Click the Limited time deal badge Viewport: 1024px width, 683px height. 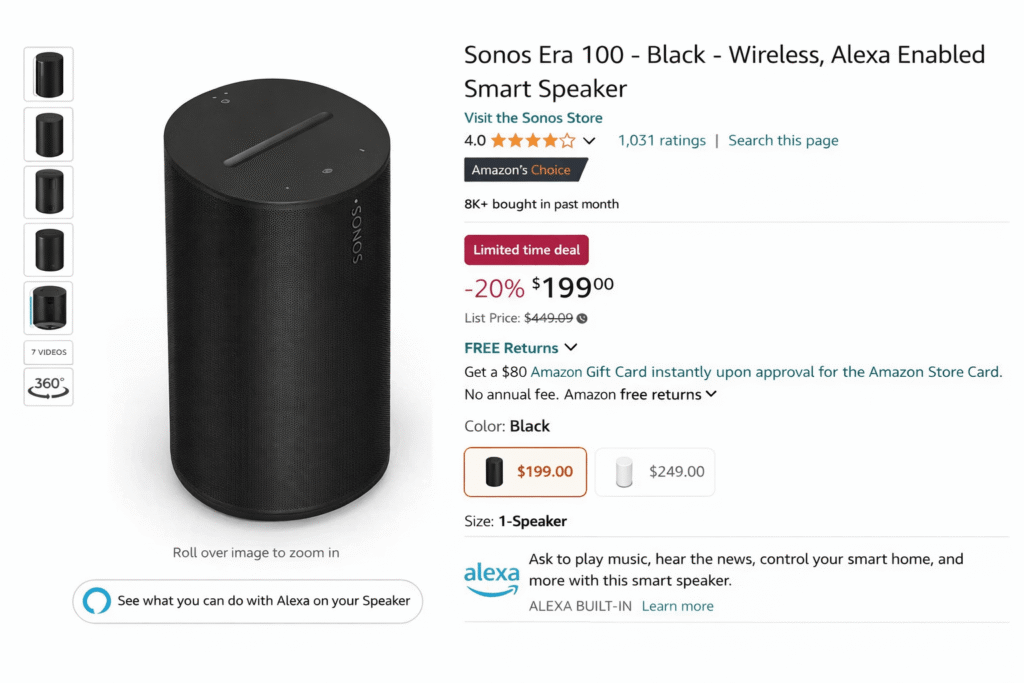[x=526, y=250]
